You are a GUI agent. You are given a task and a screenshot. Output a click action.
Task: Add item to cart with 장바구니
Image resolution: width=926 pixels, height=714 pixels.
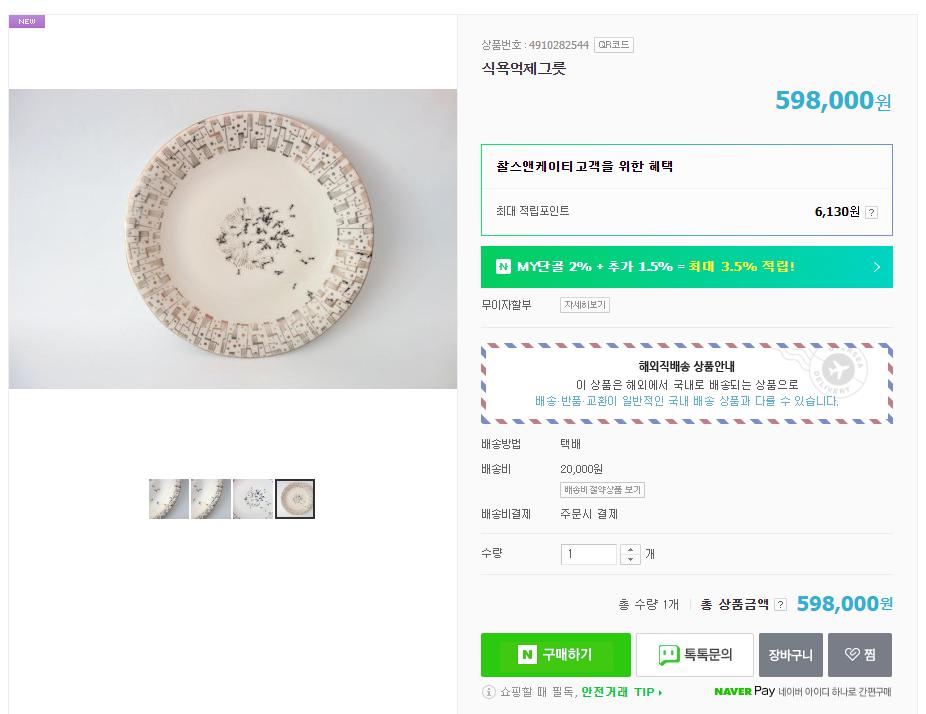[x=790, y=655]
